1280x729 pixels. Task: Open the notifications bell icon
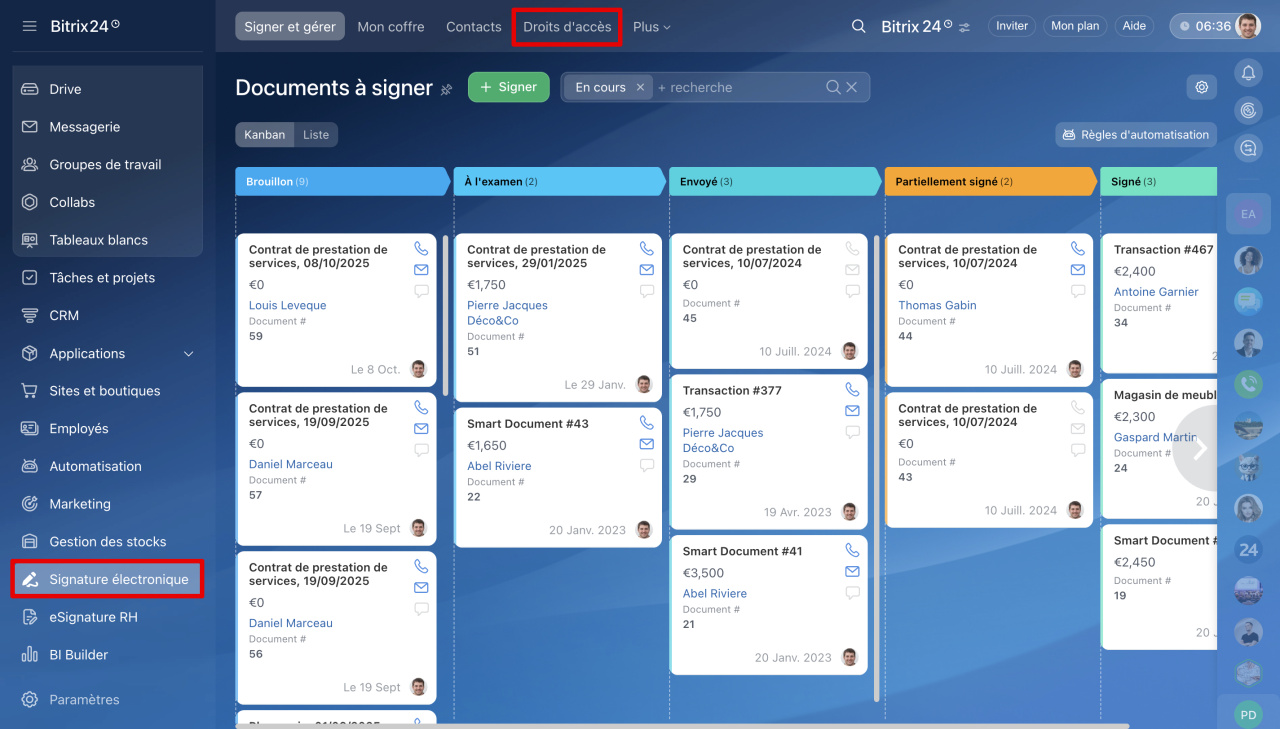(1248, 73)
